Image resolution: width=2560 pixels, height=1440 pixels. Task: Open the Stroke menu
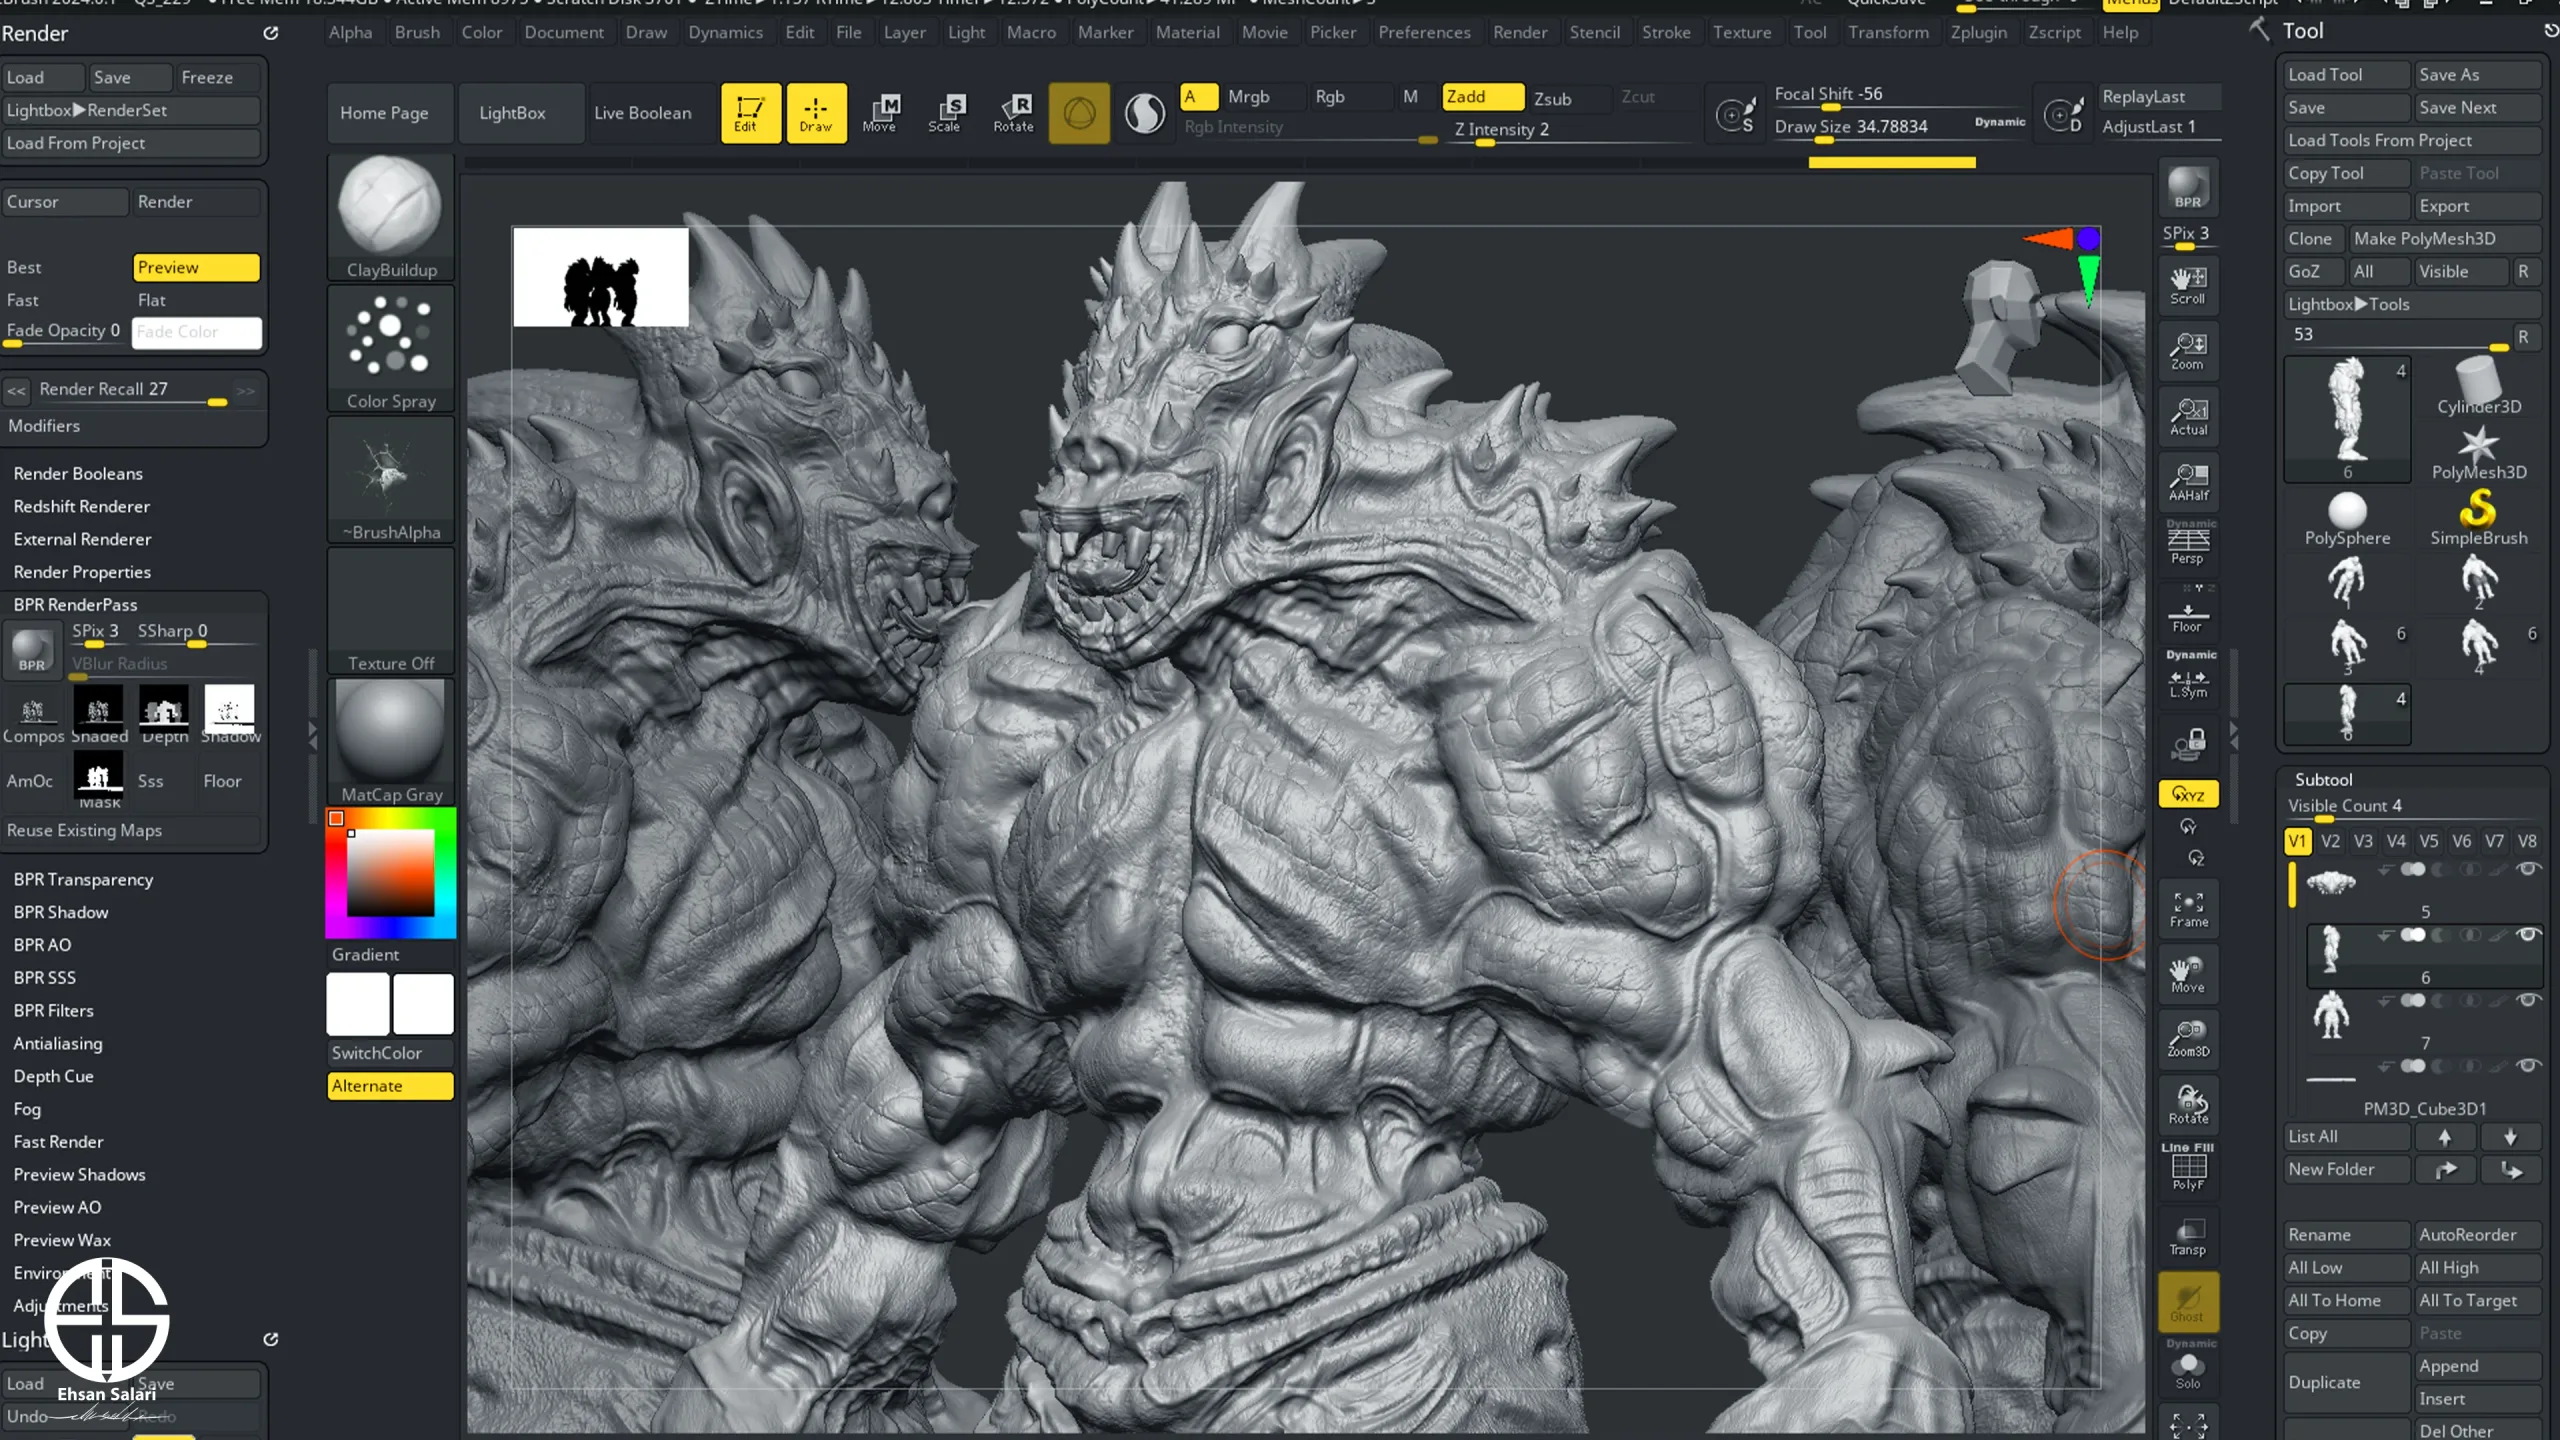pos(1666,32)
